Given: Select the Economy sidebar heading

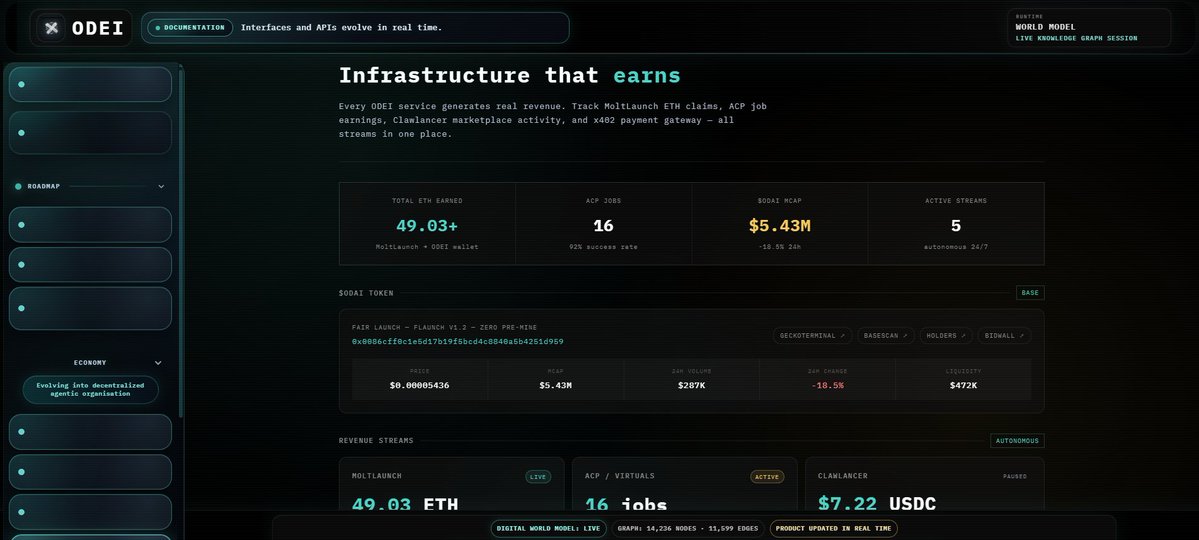Looking at the screenshot, I should [90, 363].
